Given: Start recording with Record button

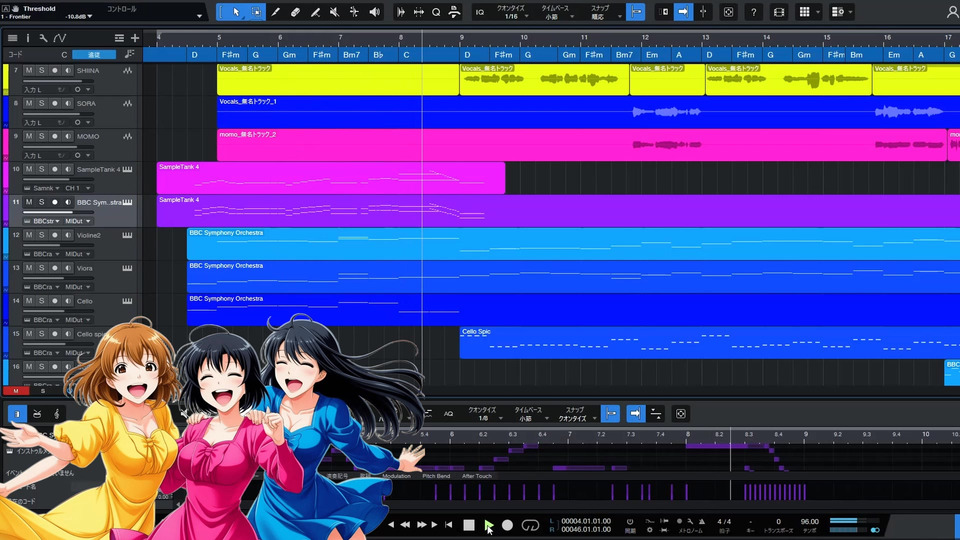Looking at the screenshot, I should (x=508, y=525).
